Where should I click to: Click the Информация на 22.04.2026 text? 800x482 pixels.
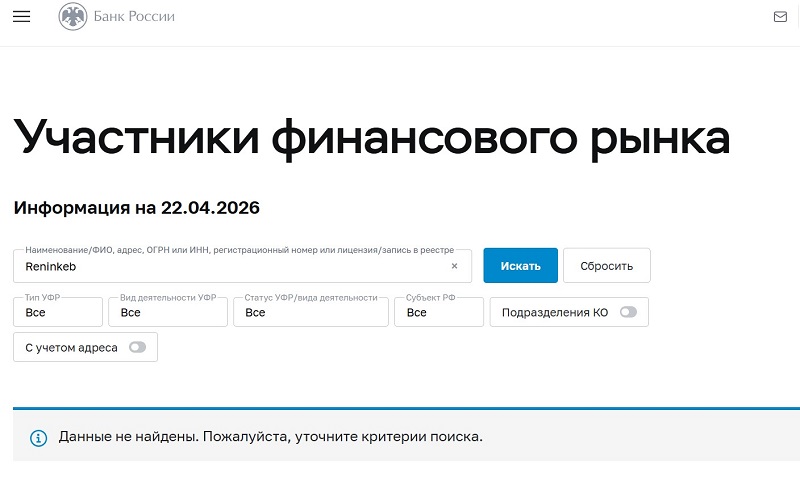pyautogui.click(x=137, y=208)
